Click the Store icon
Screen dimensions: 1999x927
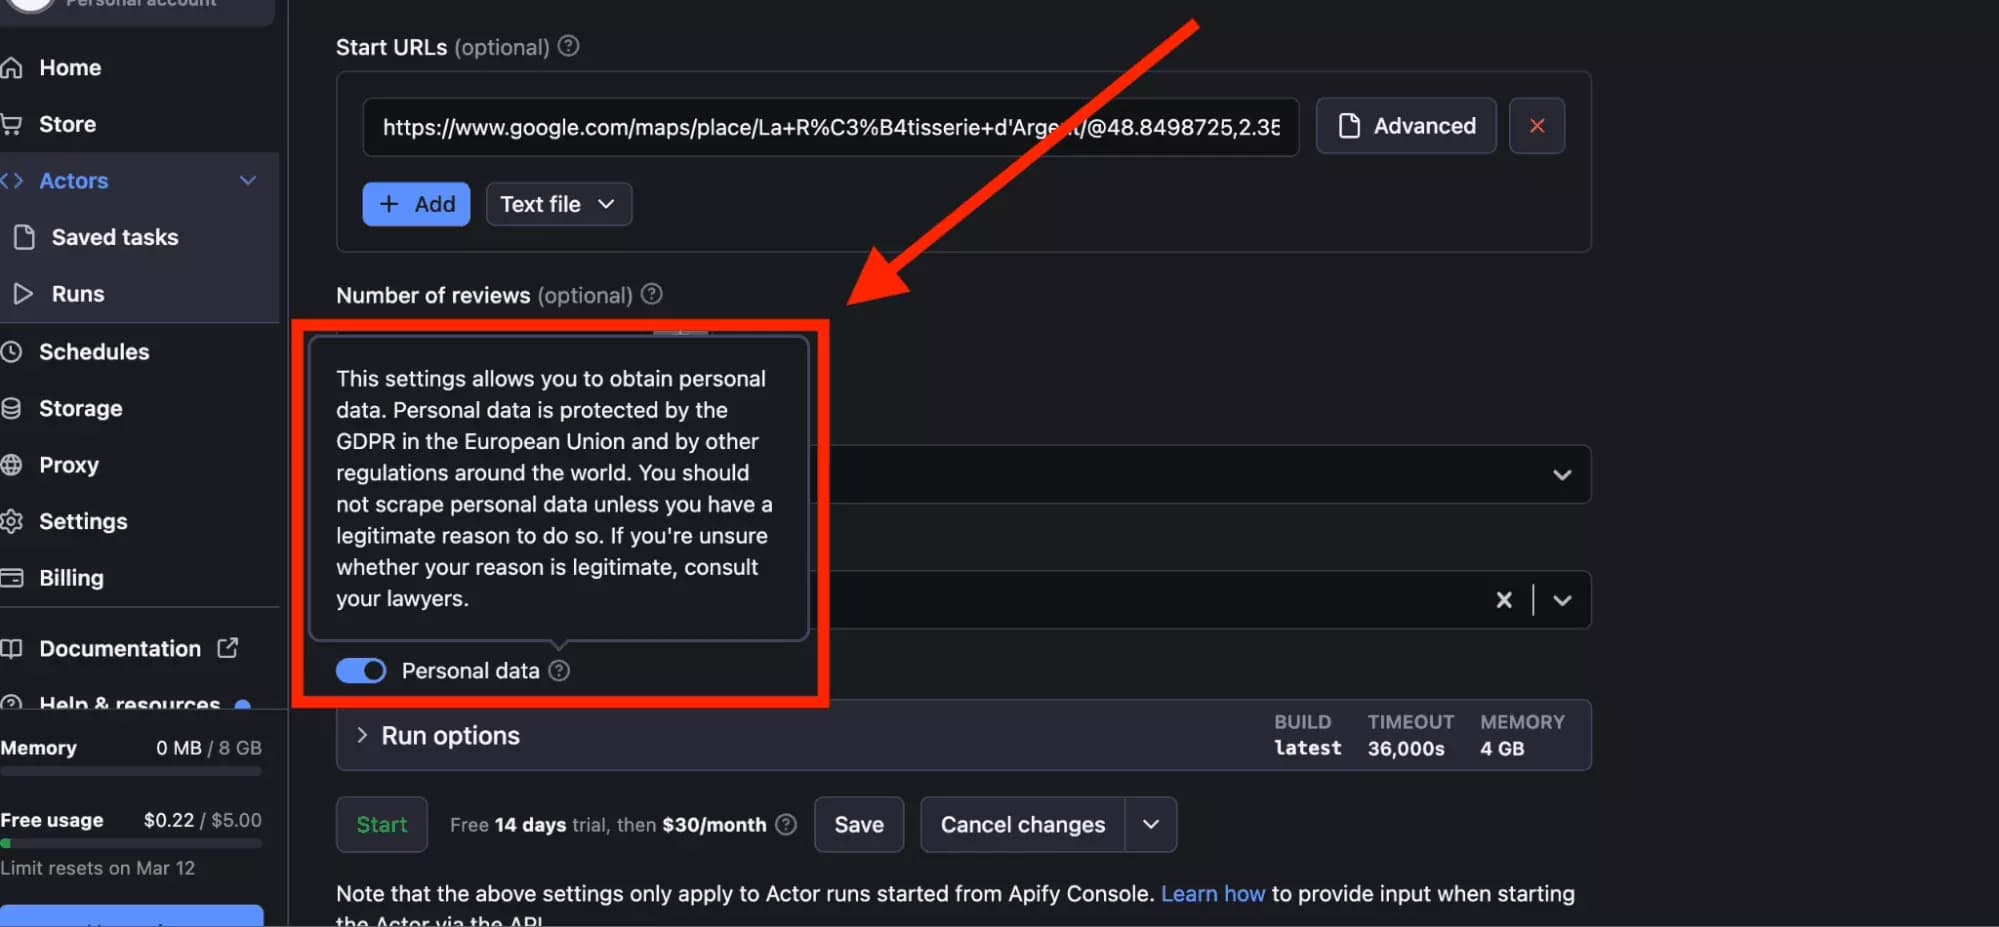coord(13,123)
